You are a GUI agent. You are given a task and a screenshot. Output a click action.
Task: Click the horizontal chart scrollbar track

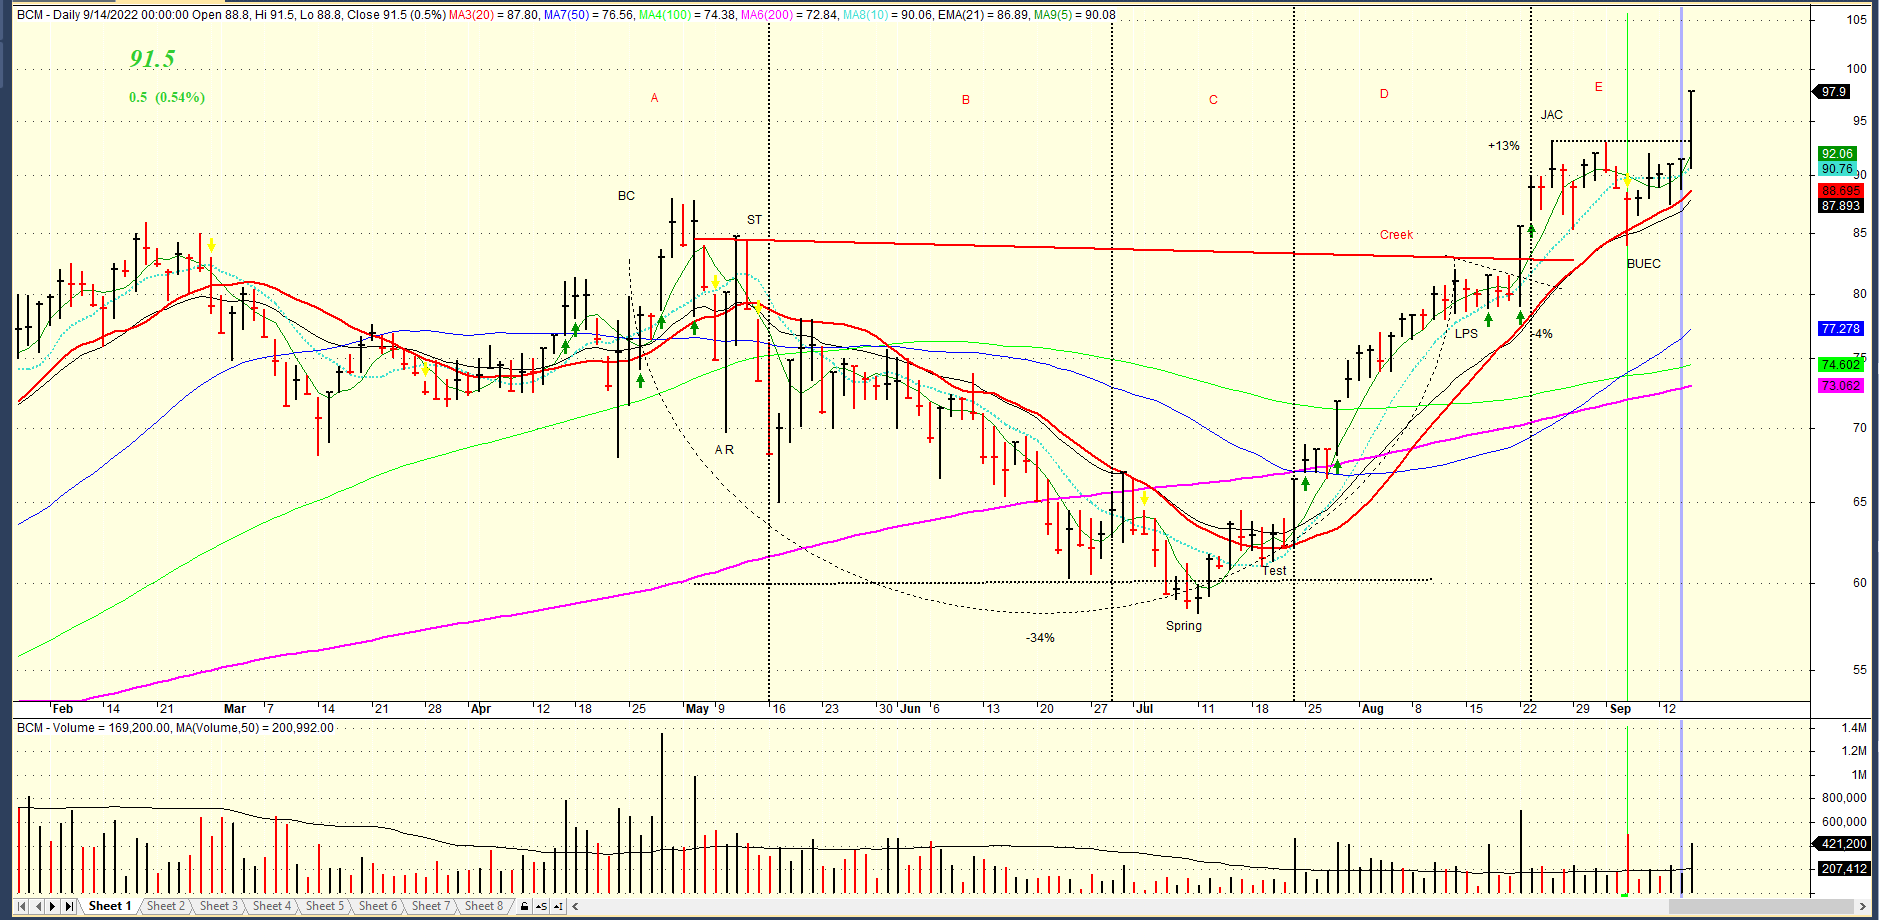click(x=1200, y=906)
